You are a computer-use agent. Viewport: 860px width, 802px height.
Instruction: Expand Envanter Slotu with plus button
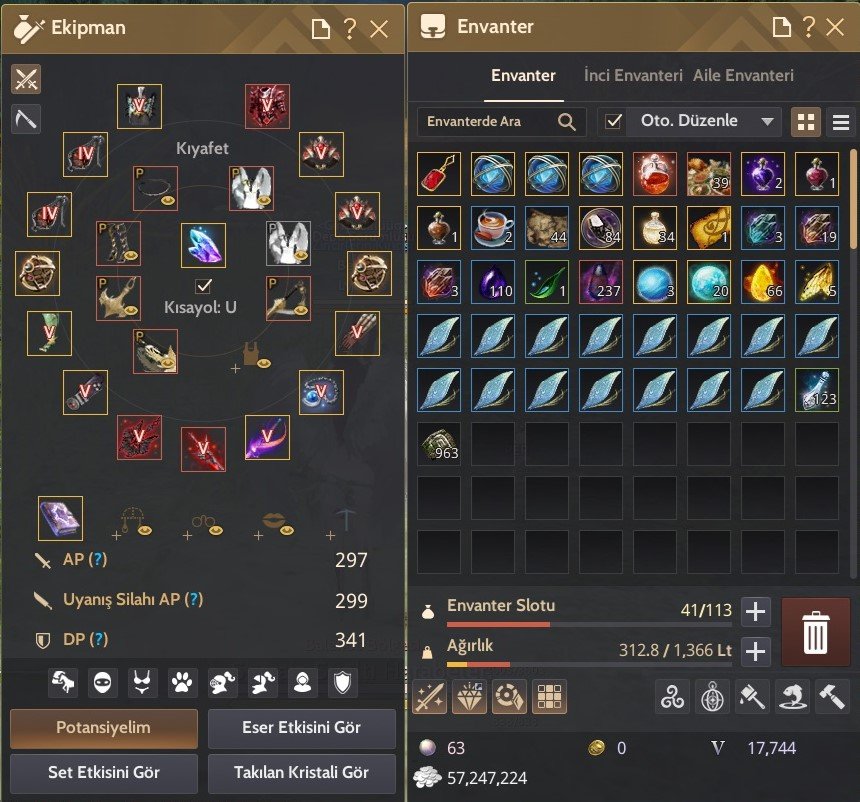(x=756, y=612)
